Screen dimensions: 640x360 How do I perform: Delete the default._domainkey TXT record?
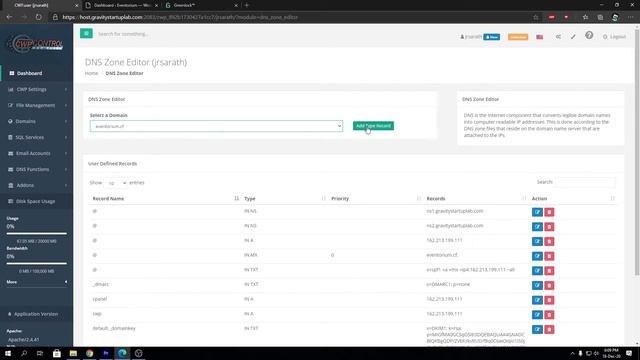click(549, 329)
